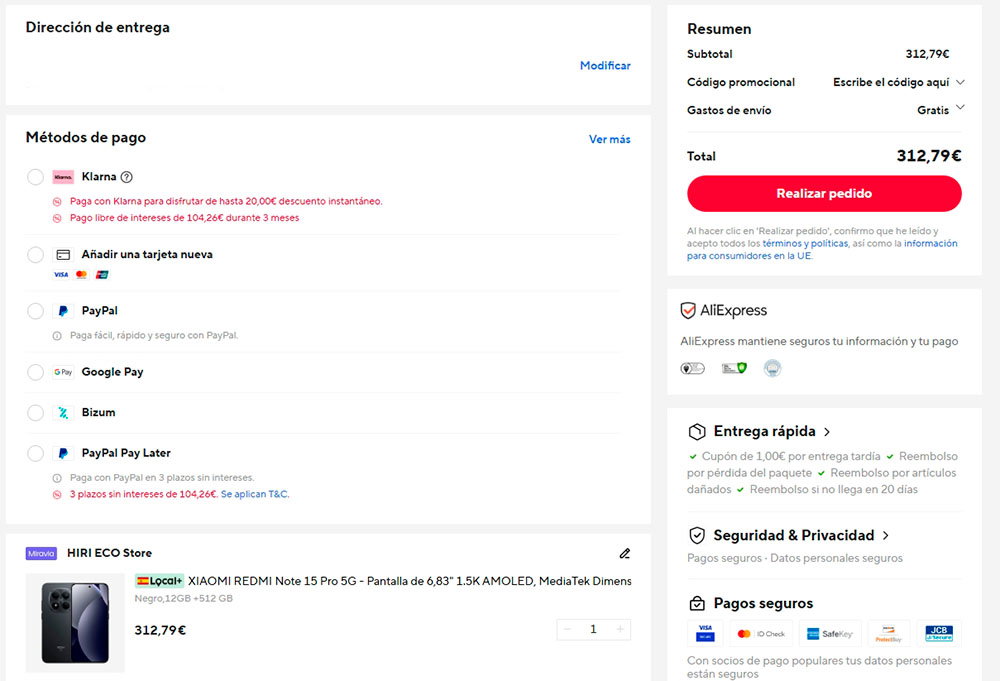Image resolution: width=1000 pixels, height=681 pixels.
Task: Select PayPal Pay Later radio button
Action: pyautogui.click(x=35, y=453)
